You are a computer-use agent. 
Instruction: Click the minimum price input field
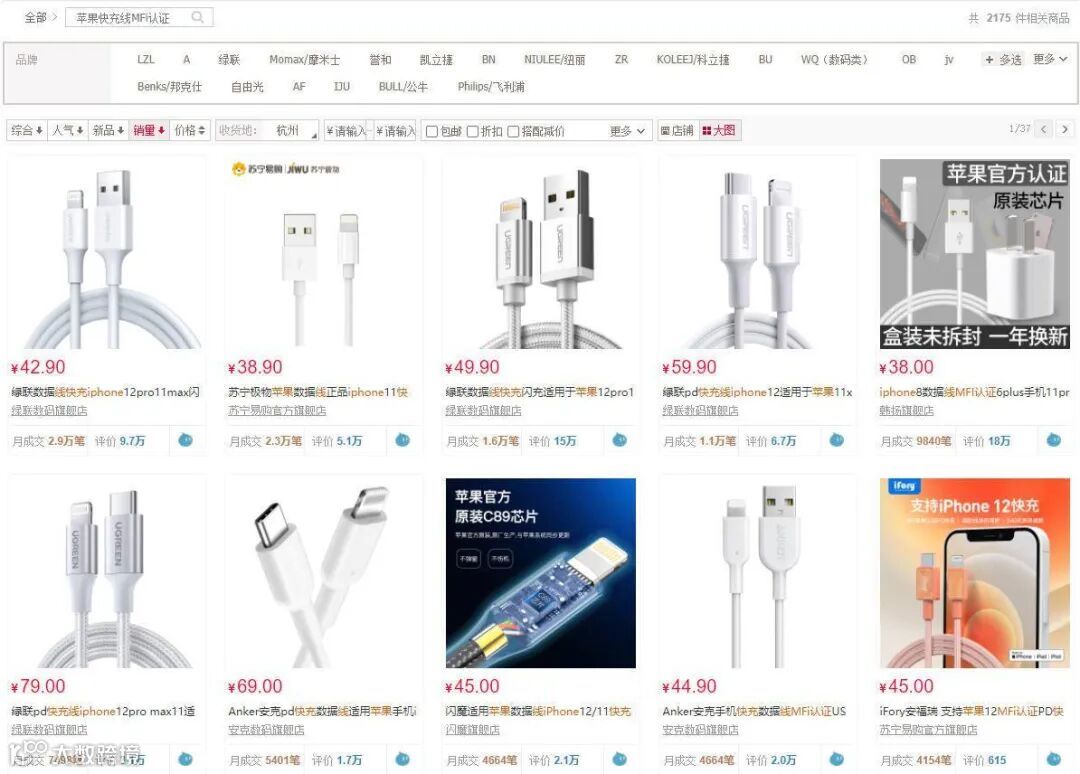point(347,131)
